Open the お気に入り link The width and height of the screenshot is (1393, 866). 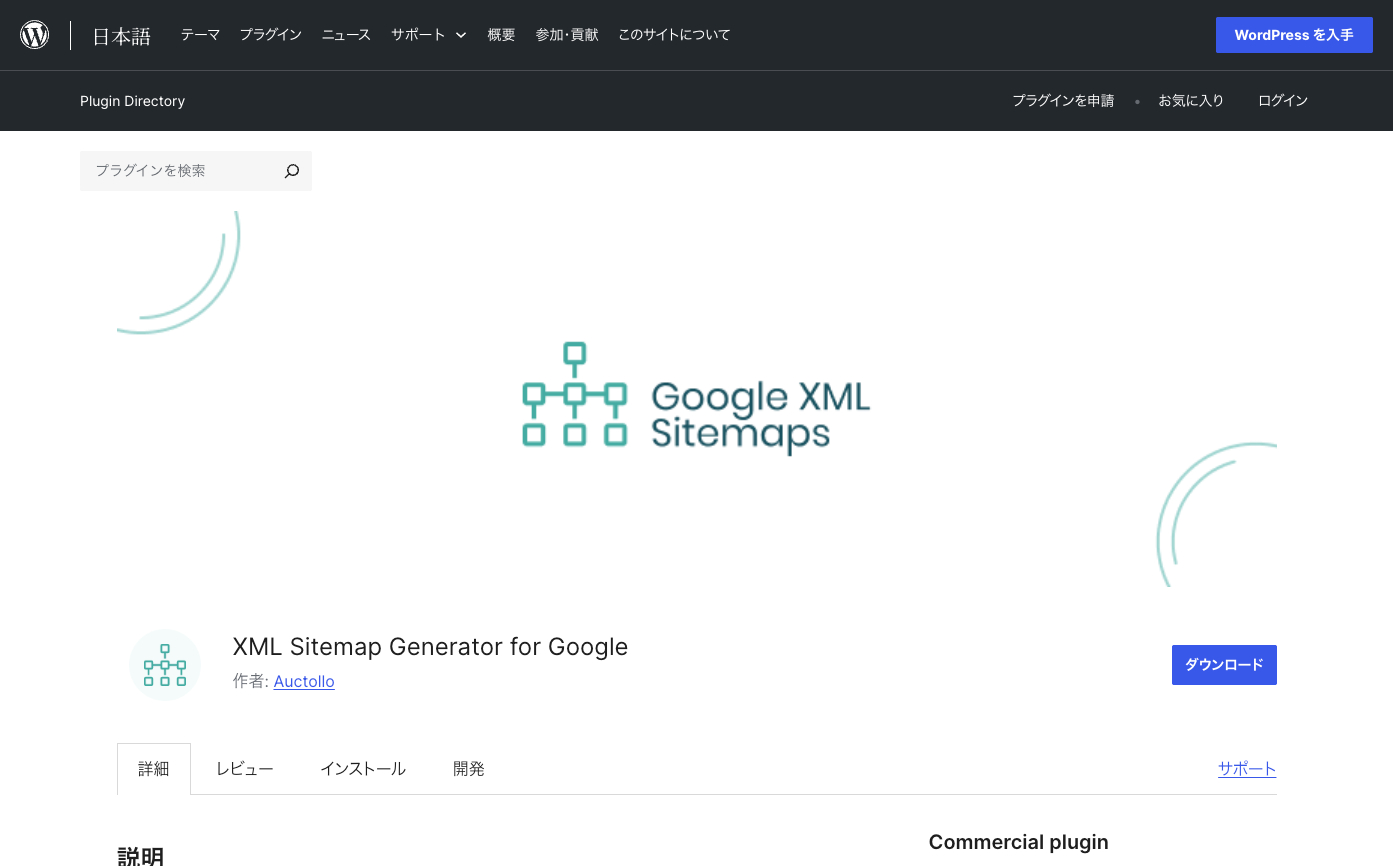[1191, 101]
